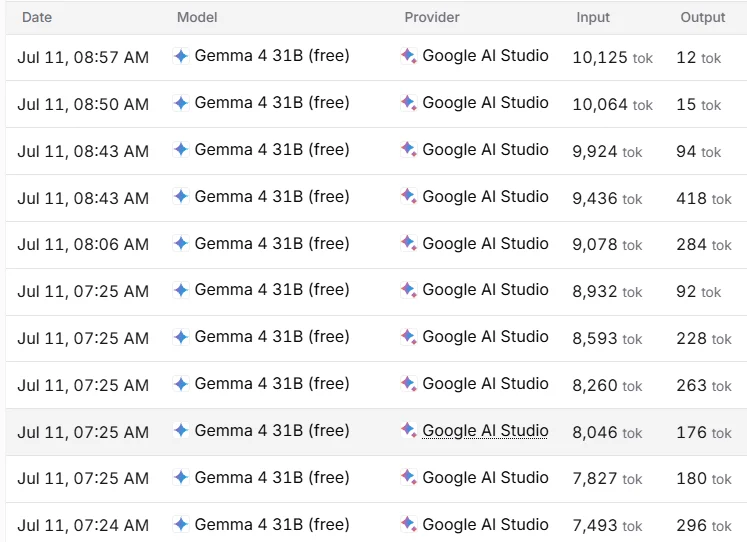Click the output value '15 tok'
747x542 pixels.
click(698, 104)
